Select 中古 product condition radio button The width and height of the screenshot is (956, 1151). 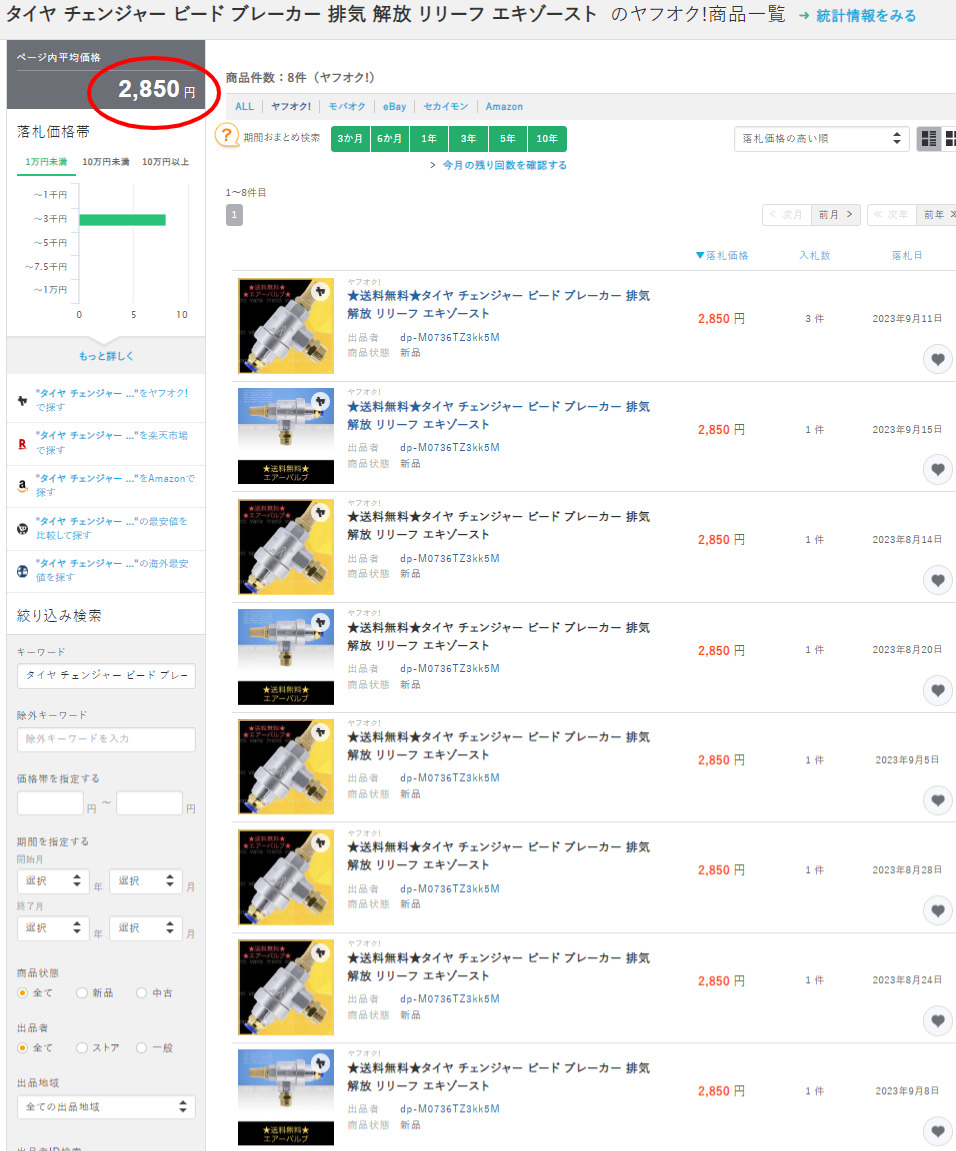click(141, 993)
